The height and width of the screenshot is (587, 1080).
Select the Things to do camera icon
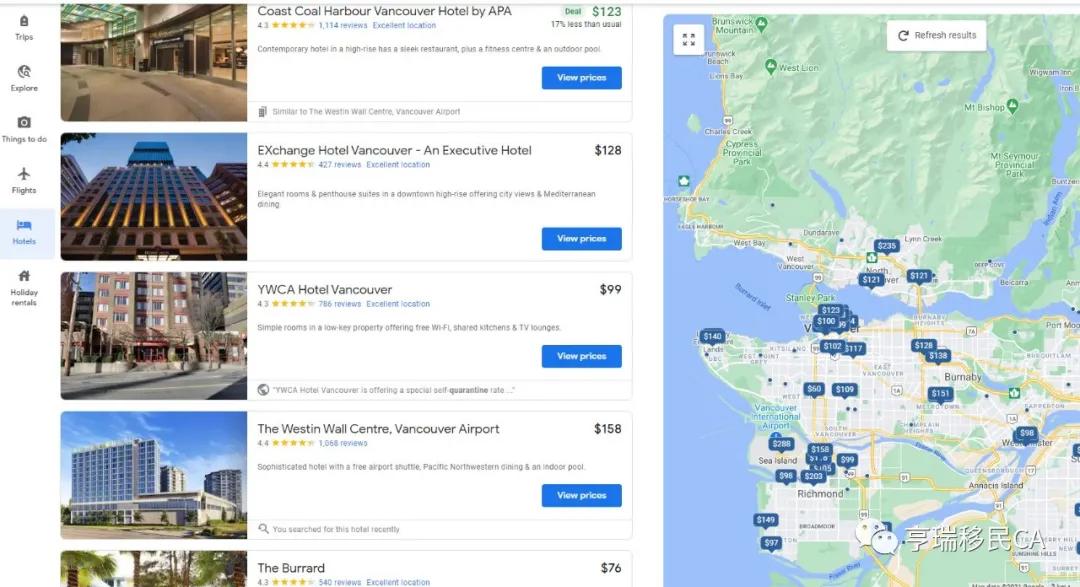click(x=24, y=122)
